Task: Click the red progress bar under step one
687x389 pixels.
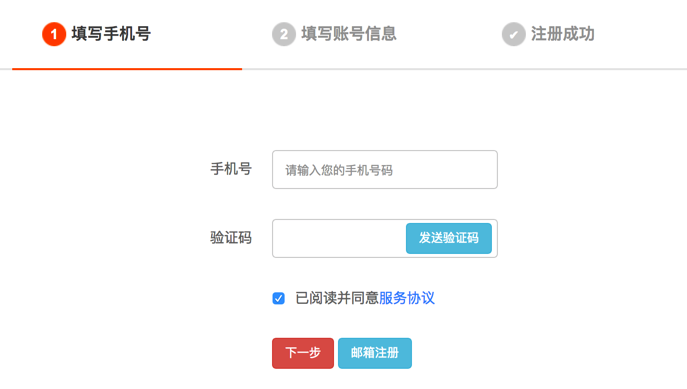Action: click(x=127, y=69)
